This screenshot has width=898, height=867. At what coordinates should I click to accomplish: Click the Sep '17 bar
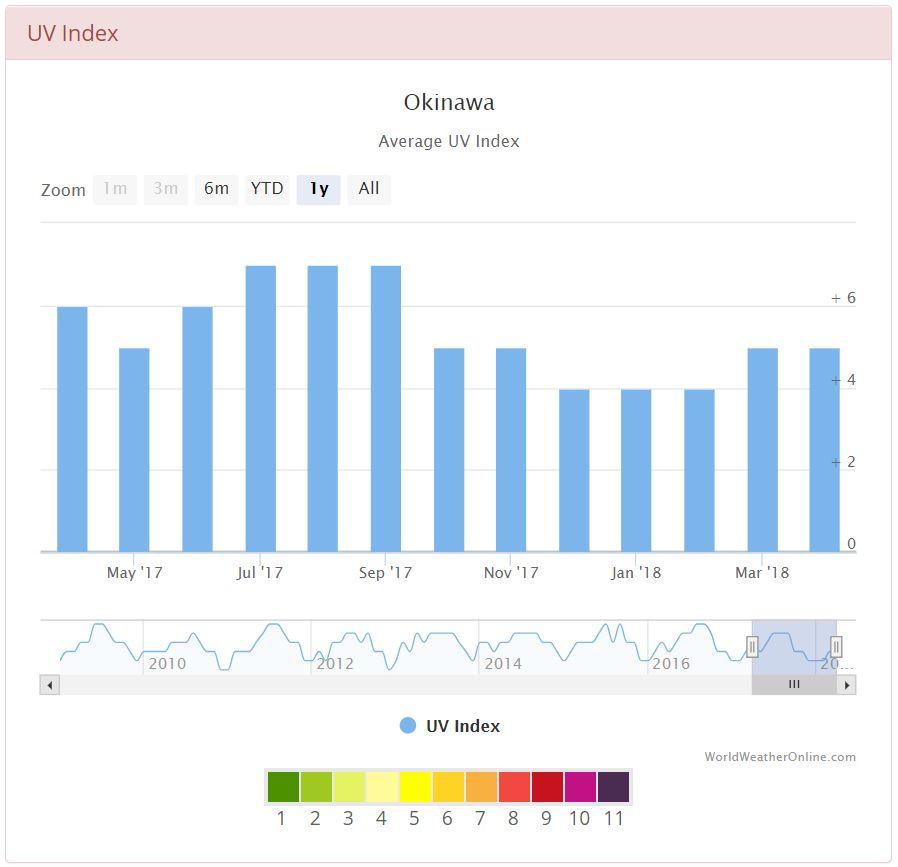click(x=386, y=409)
